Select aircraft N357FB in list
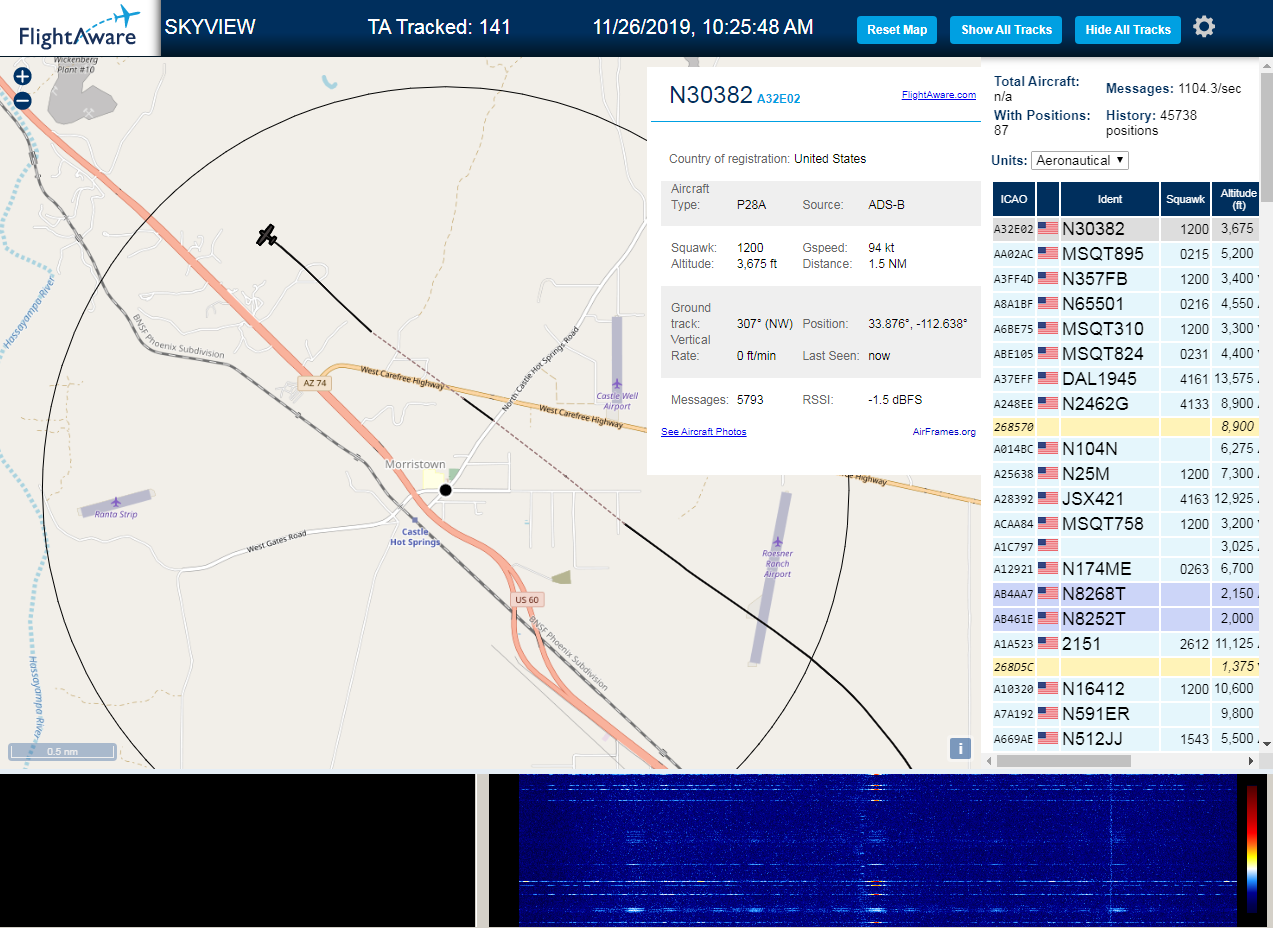Screen dimensions: 1273x929 [1126, 279]
